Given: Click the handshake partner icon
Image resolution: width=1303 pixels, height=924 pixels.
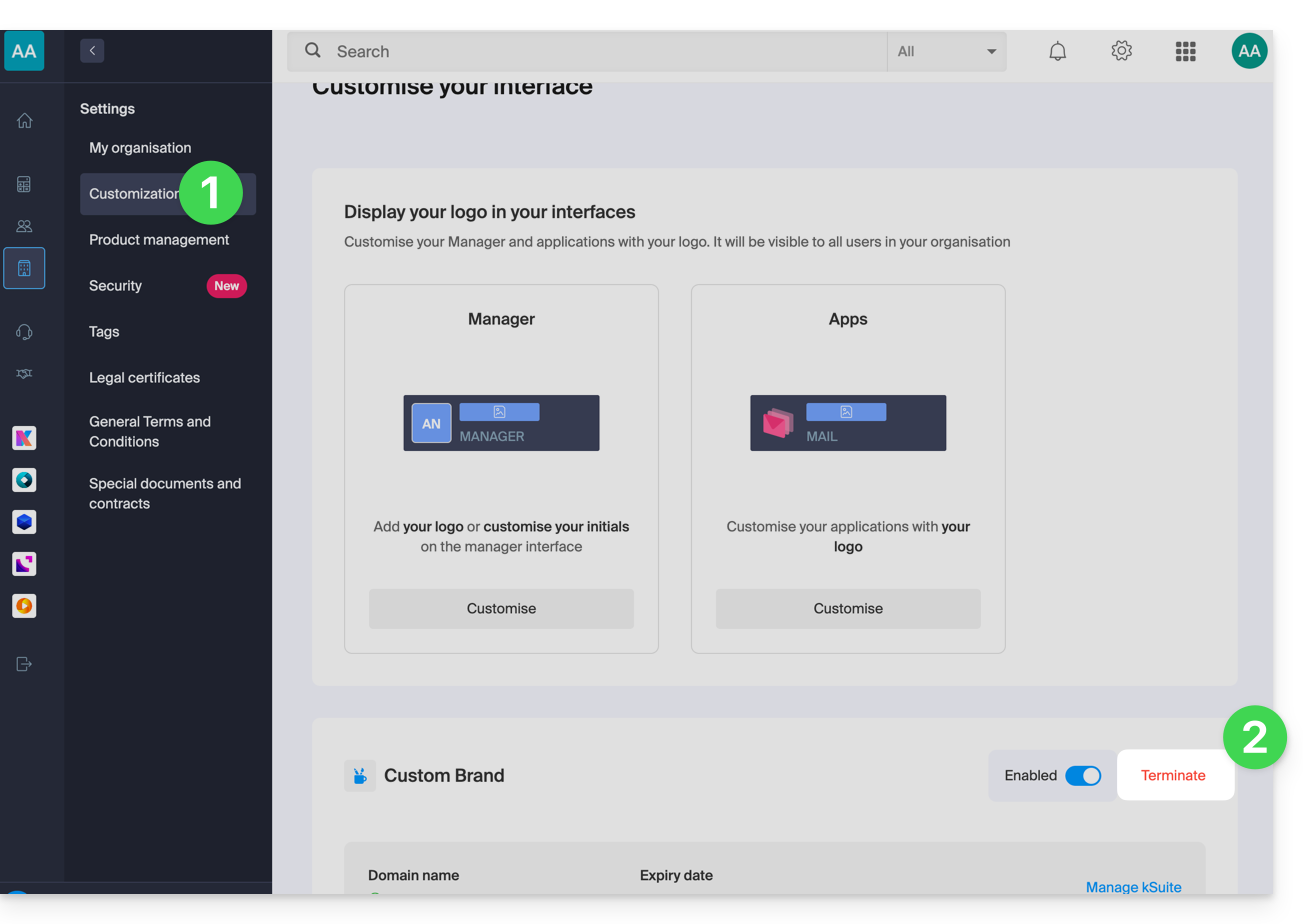Looking at the screenshot, I should click(24, 373).
